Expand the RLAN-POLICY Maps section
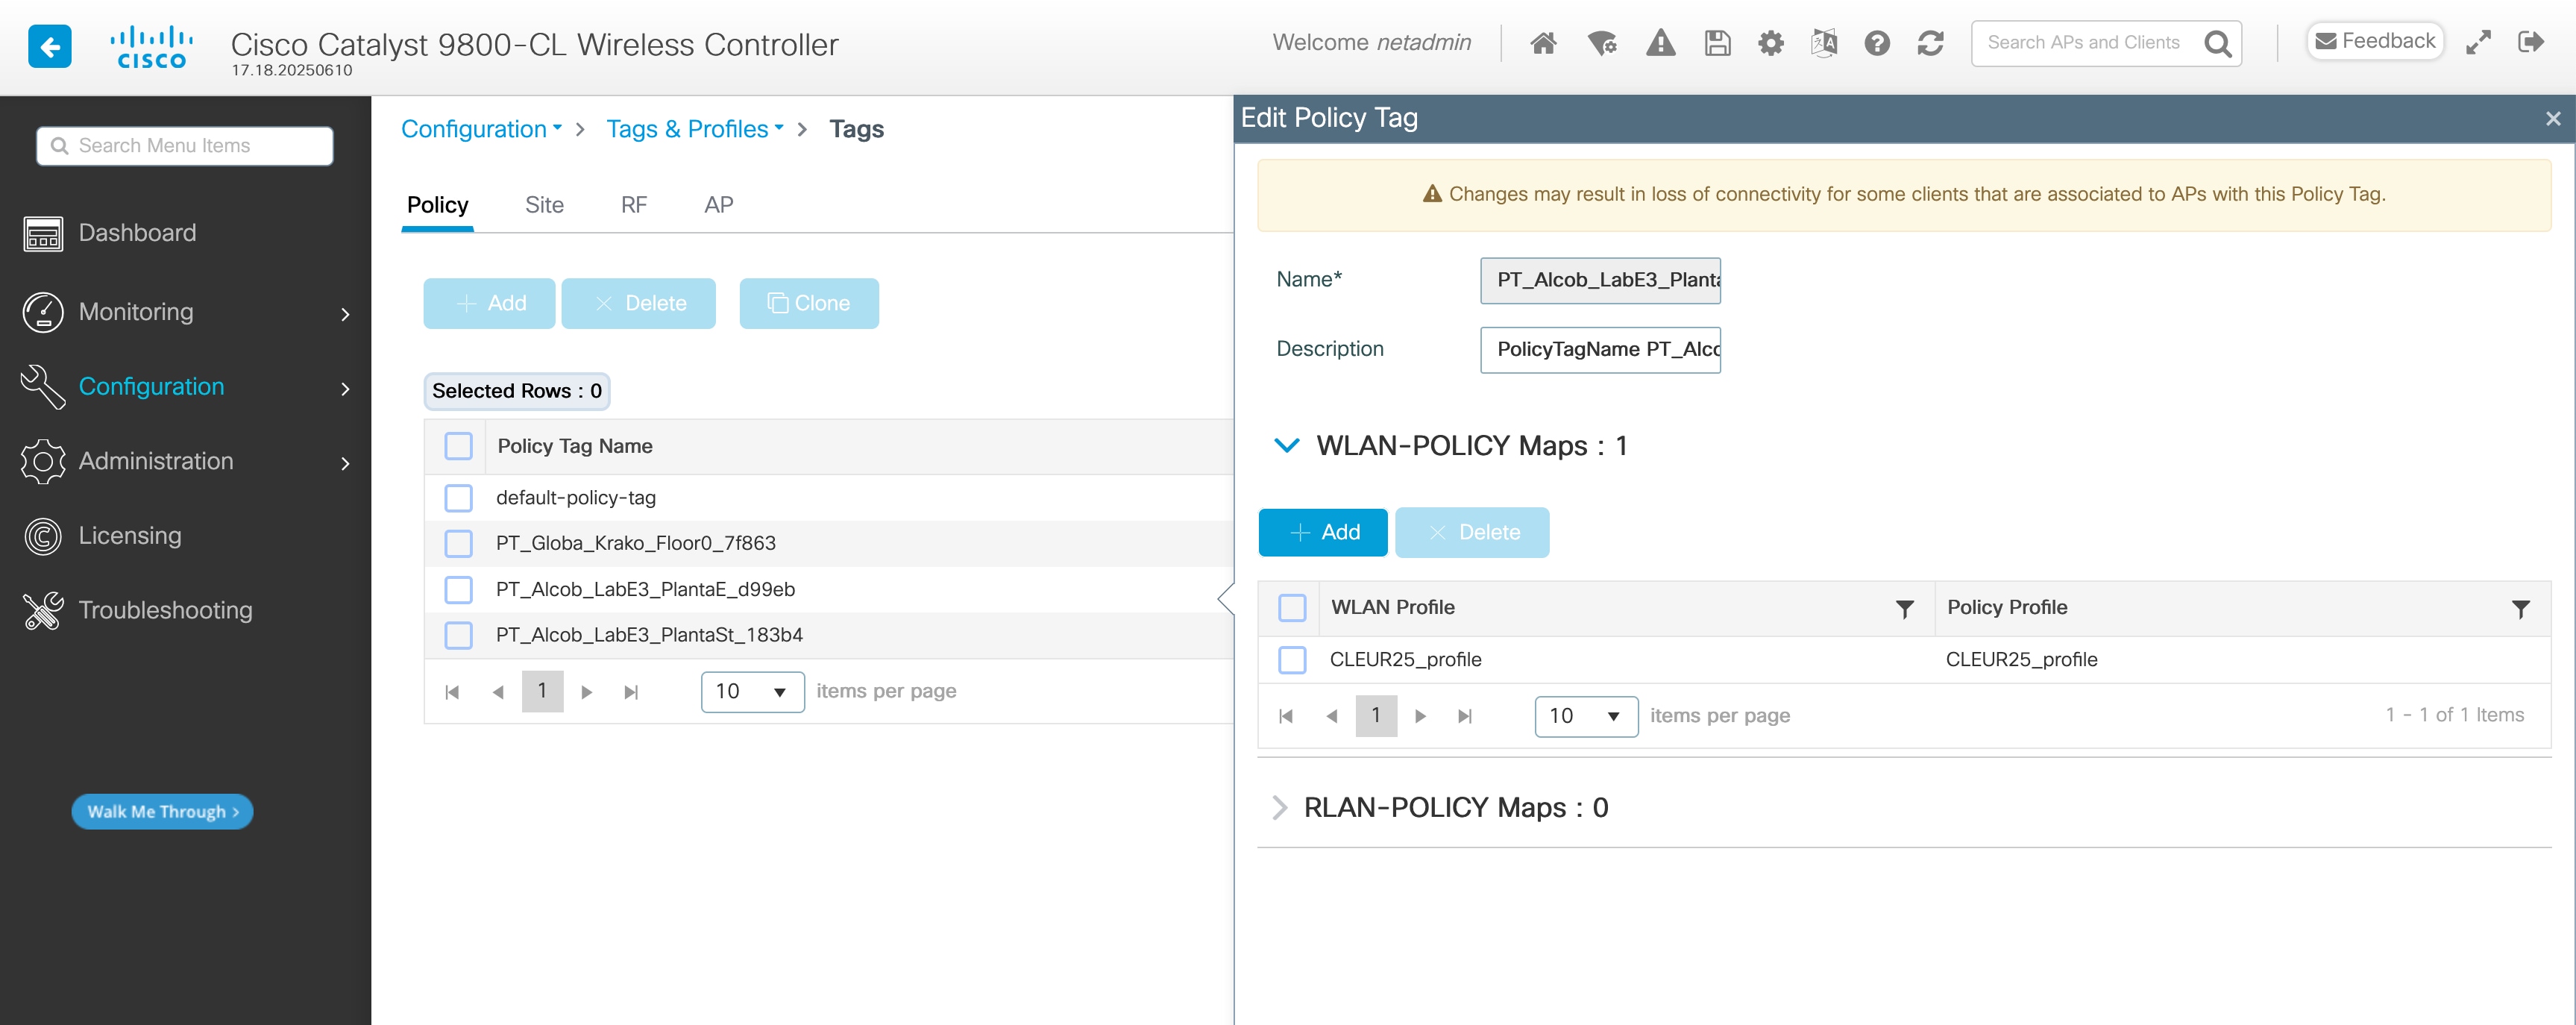This screenshot has width=2576, height=1025. (x=1279, y=808)
